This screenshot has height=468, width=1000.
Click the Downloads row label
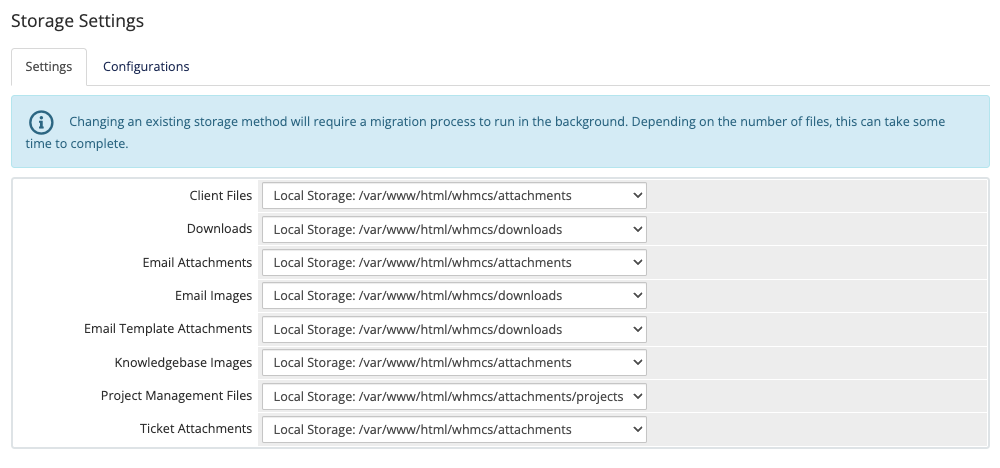[x=219, y=229]
